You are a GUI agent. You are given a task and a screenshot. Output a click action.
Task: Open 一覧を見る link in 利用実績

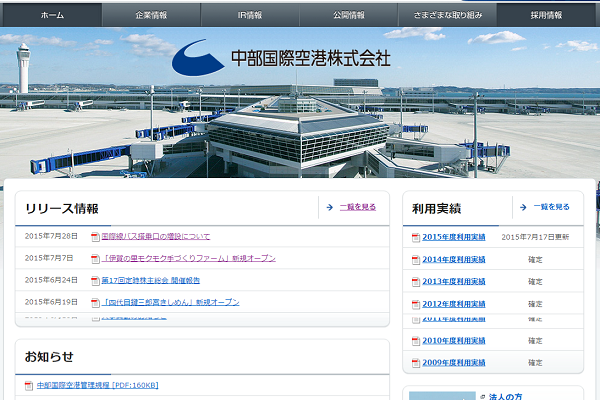pyautogui.click(x=551, y=207)
